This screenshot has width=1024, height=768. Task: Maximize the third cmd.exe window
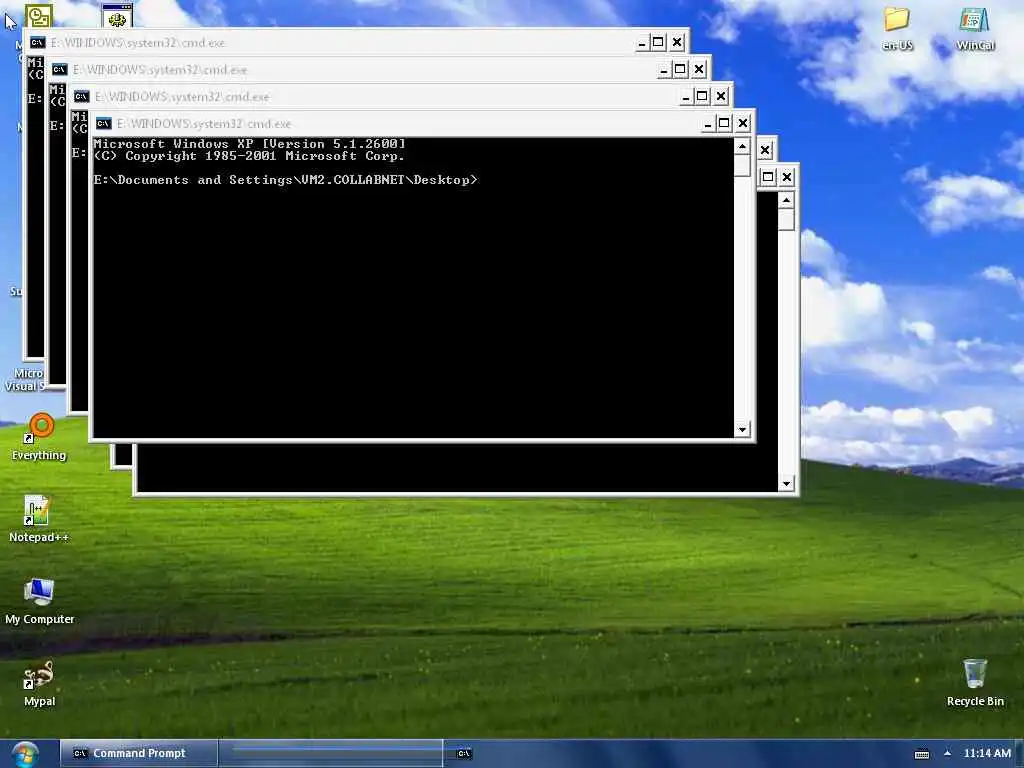(702, 97)
